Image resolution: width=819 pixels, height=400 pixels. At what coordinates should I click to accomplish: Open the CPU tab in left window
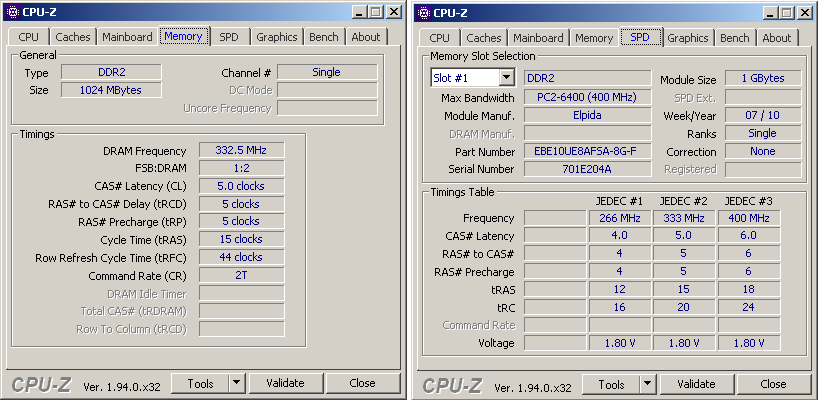(x=28, y=37)
